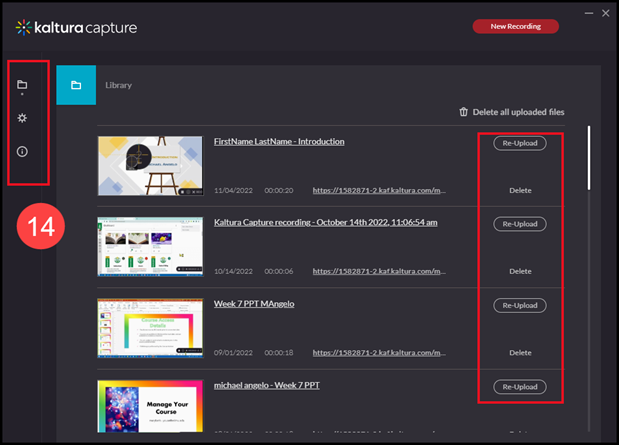Delete the Week 7 PPT MAngelo recording
619x445 pixels.
click(520, 352)
